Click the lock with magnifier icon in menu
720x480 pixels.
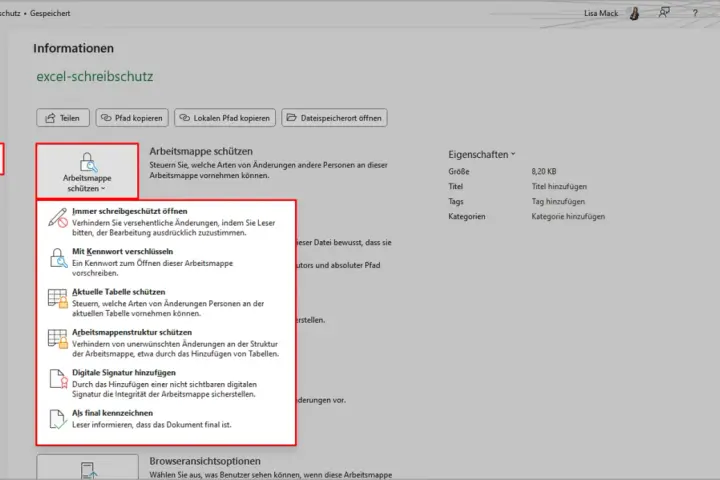(58, 258)
